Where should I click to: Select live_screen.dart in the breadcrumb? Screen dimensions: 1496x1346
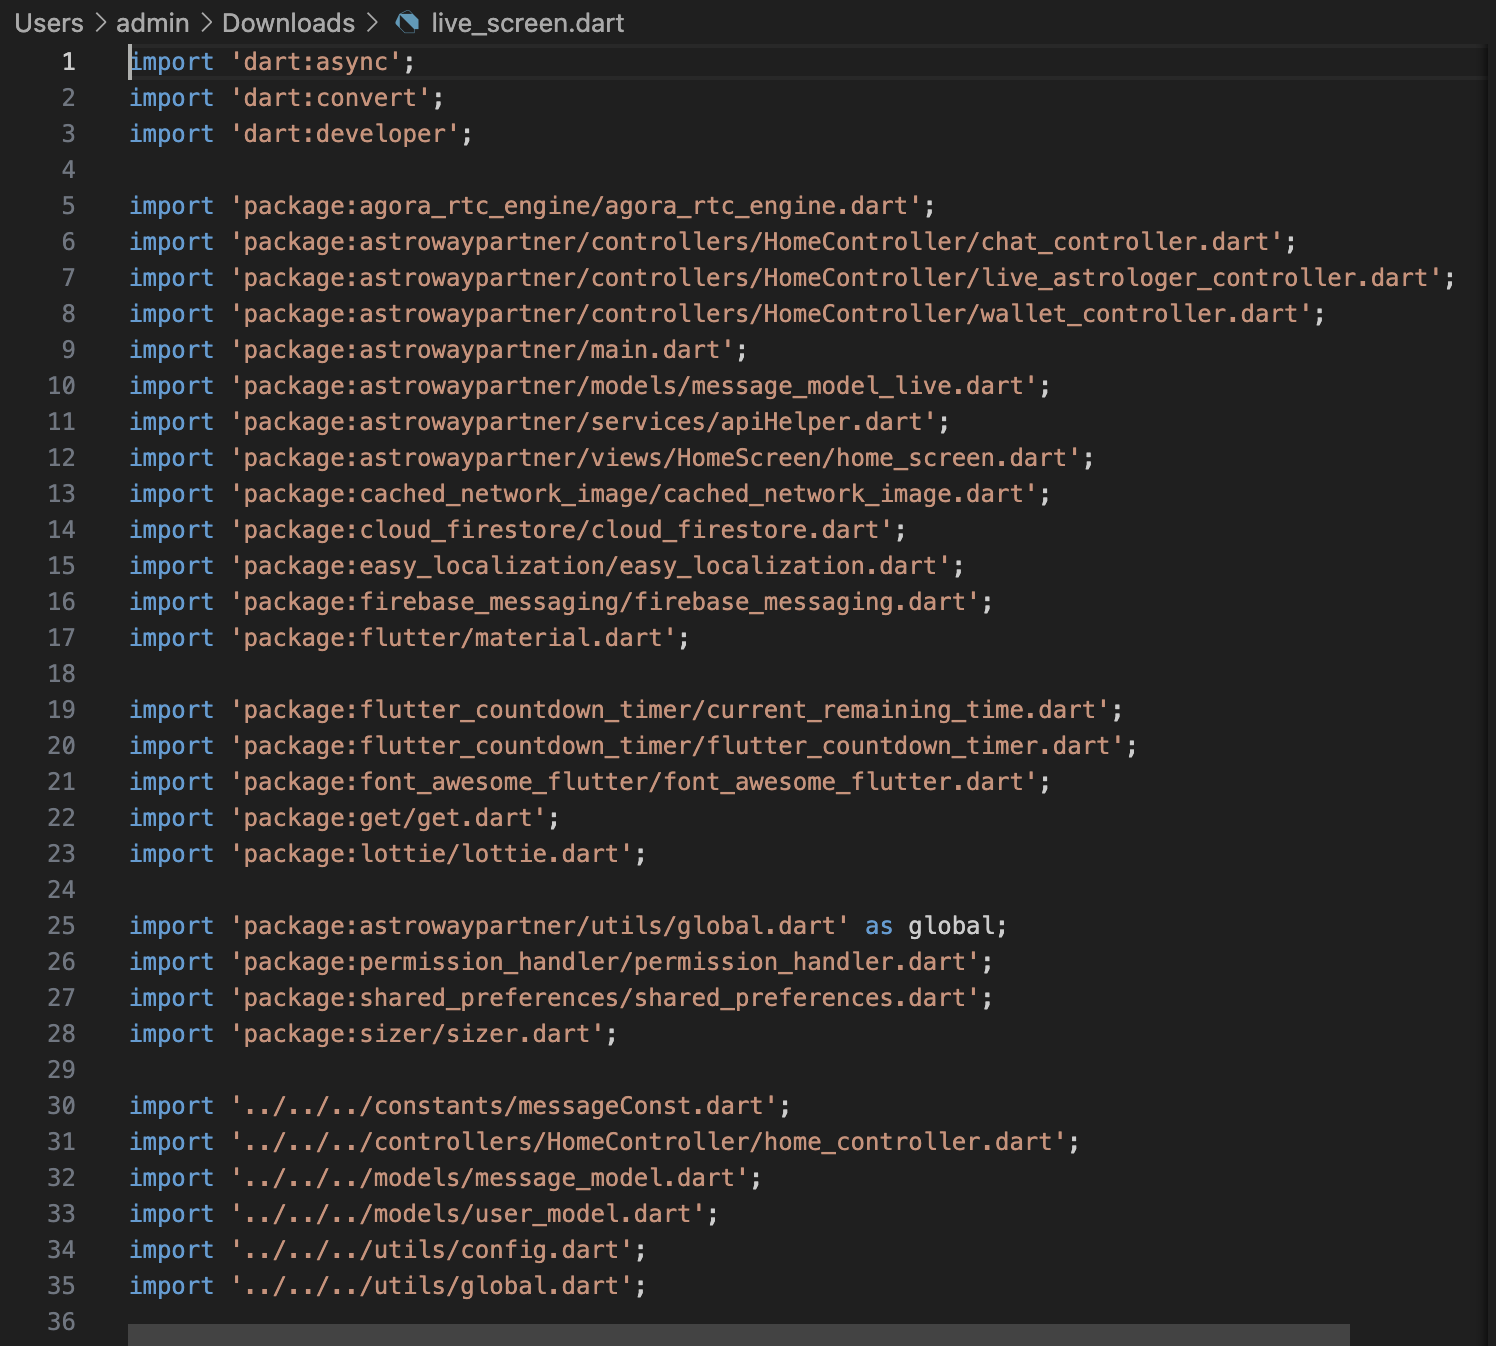coord(527,22)
